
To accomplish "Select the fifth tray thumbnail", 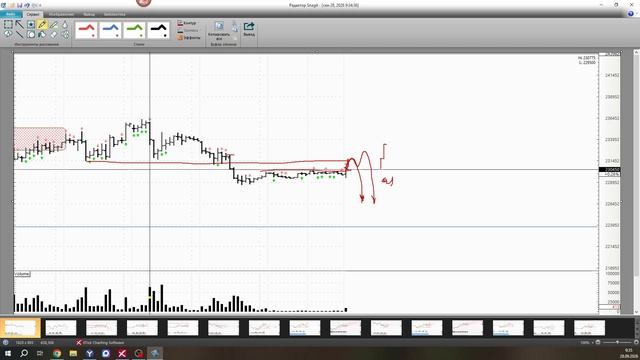I will tap(183, 328).
